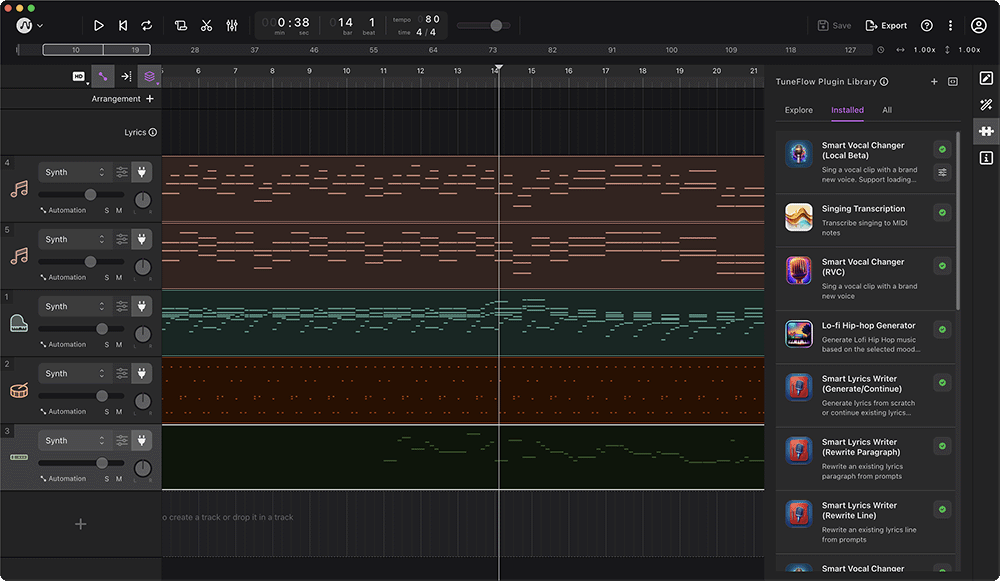Switch to the Installed tab
This screenshot has height=581, width=1000.
click(847, 110)
